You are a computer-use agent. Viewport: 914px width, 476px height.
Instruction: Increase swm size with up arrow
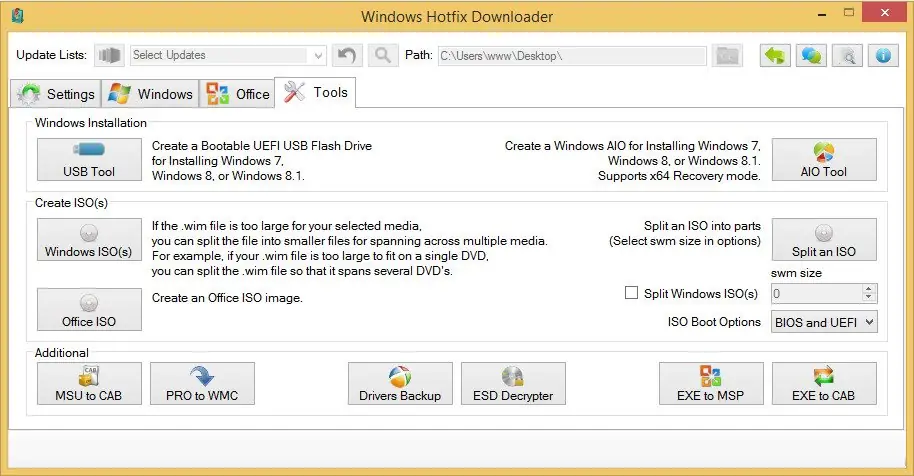coord(869,289)
